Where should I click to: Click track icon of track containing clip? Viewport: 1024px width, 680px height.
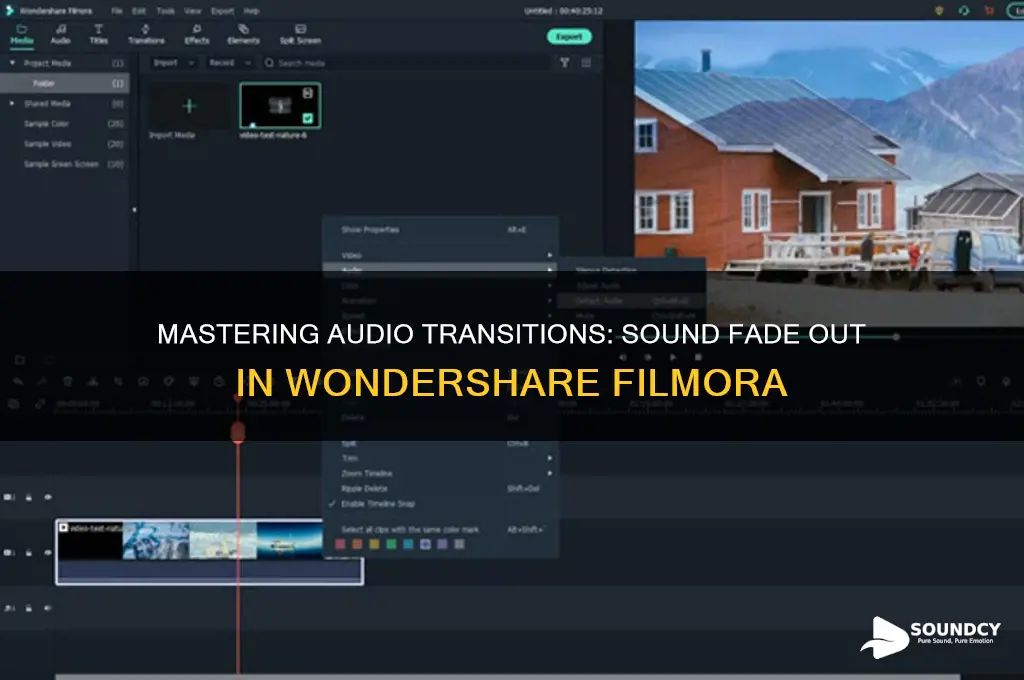[x=9, y=553]
